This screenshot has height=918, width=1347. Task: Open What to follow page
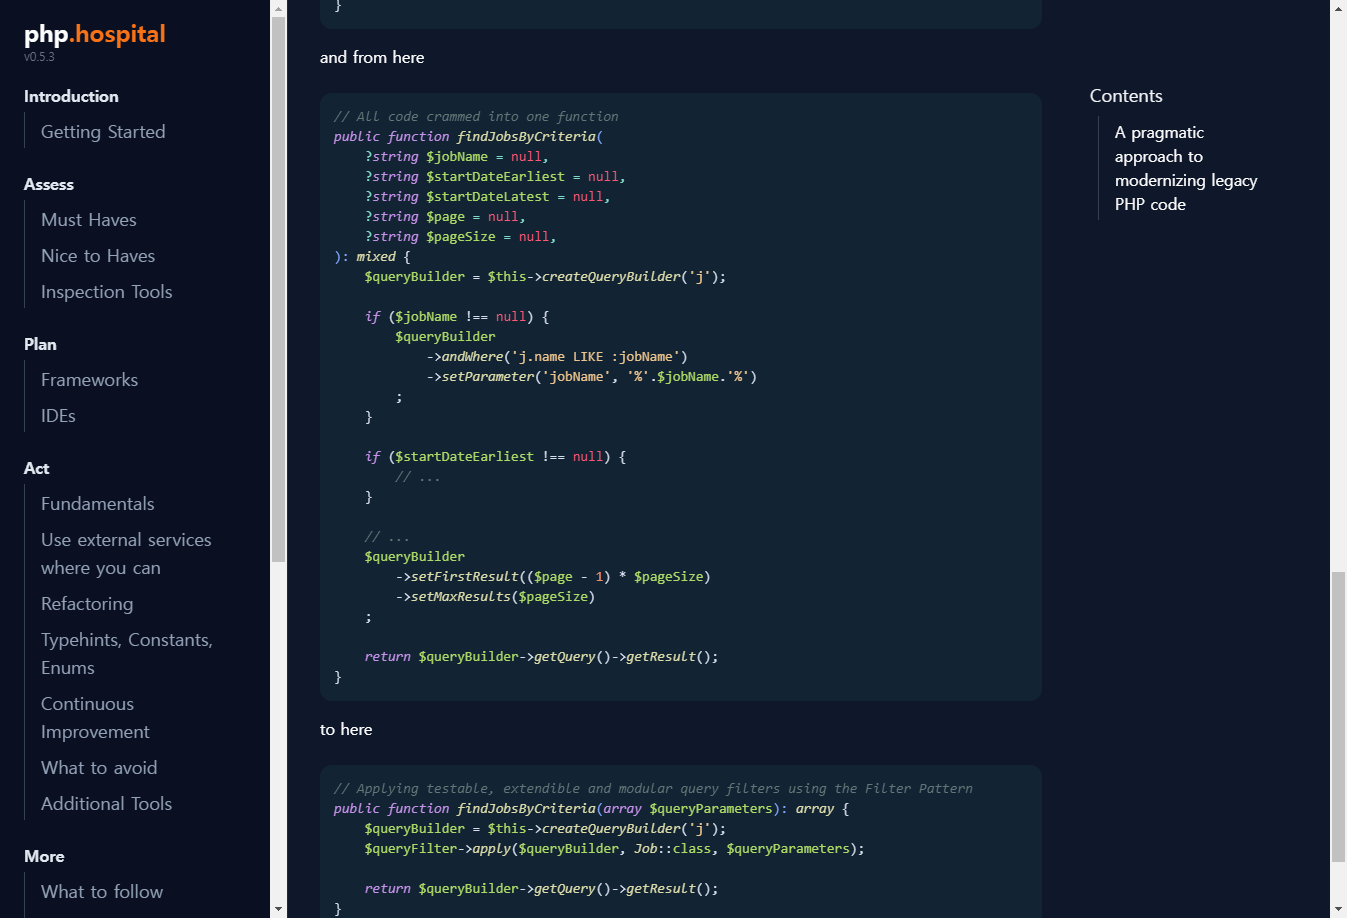pyautogui.click(x=102, y=892)
